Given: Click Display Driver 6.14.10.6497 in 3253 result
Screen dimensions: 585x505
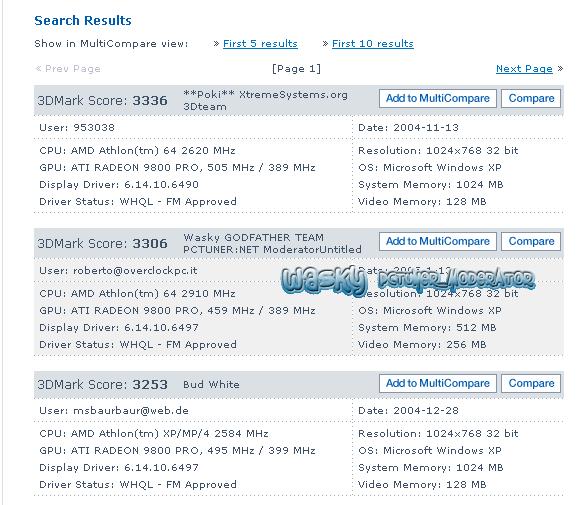Looking at the screenshot, I should point(119,468).
